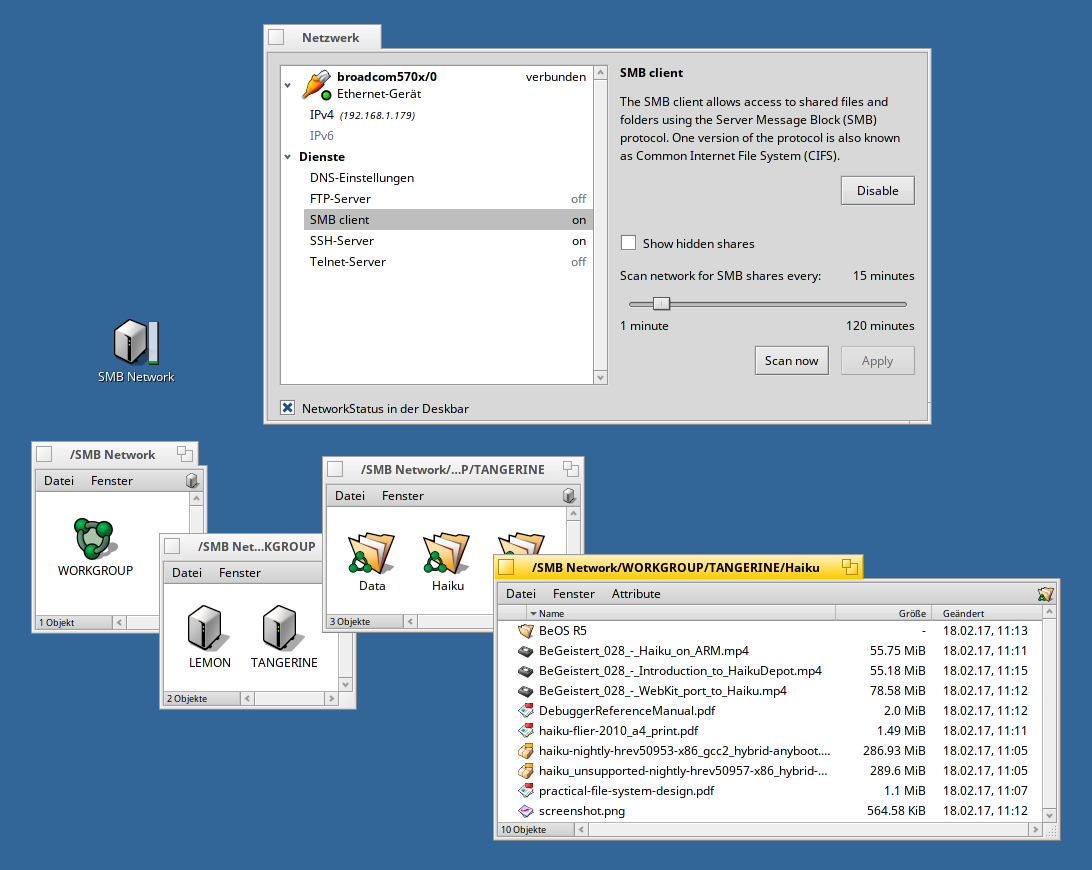Click the Introduction_to_HaikuDepot.mp4 file icon

[x=526, y=671]
